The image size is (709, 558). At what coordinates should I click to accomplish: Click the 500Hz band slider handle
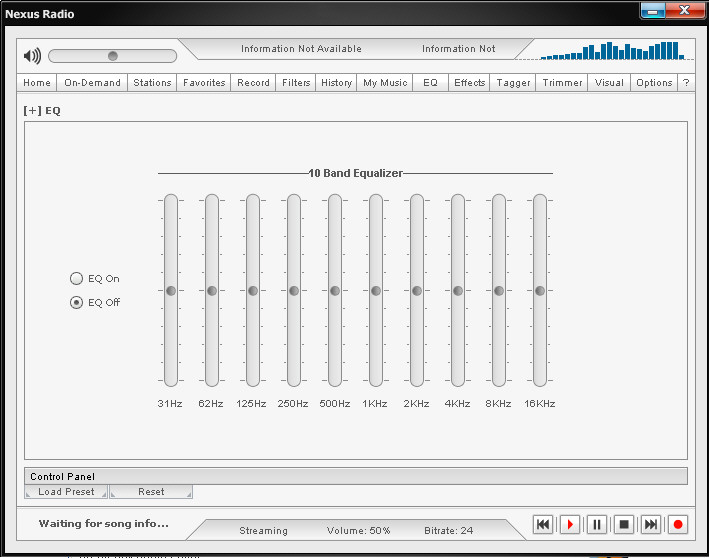(335, 291)
